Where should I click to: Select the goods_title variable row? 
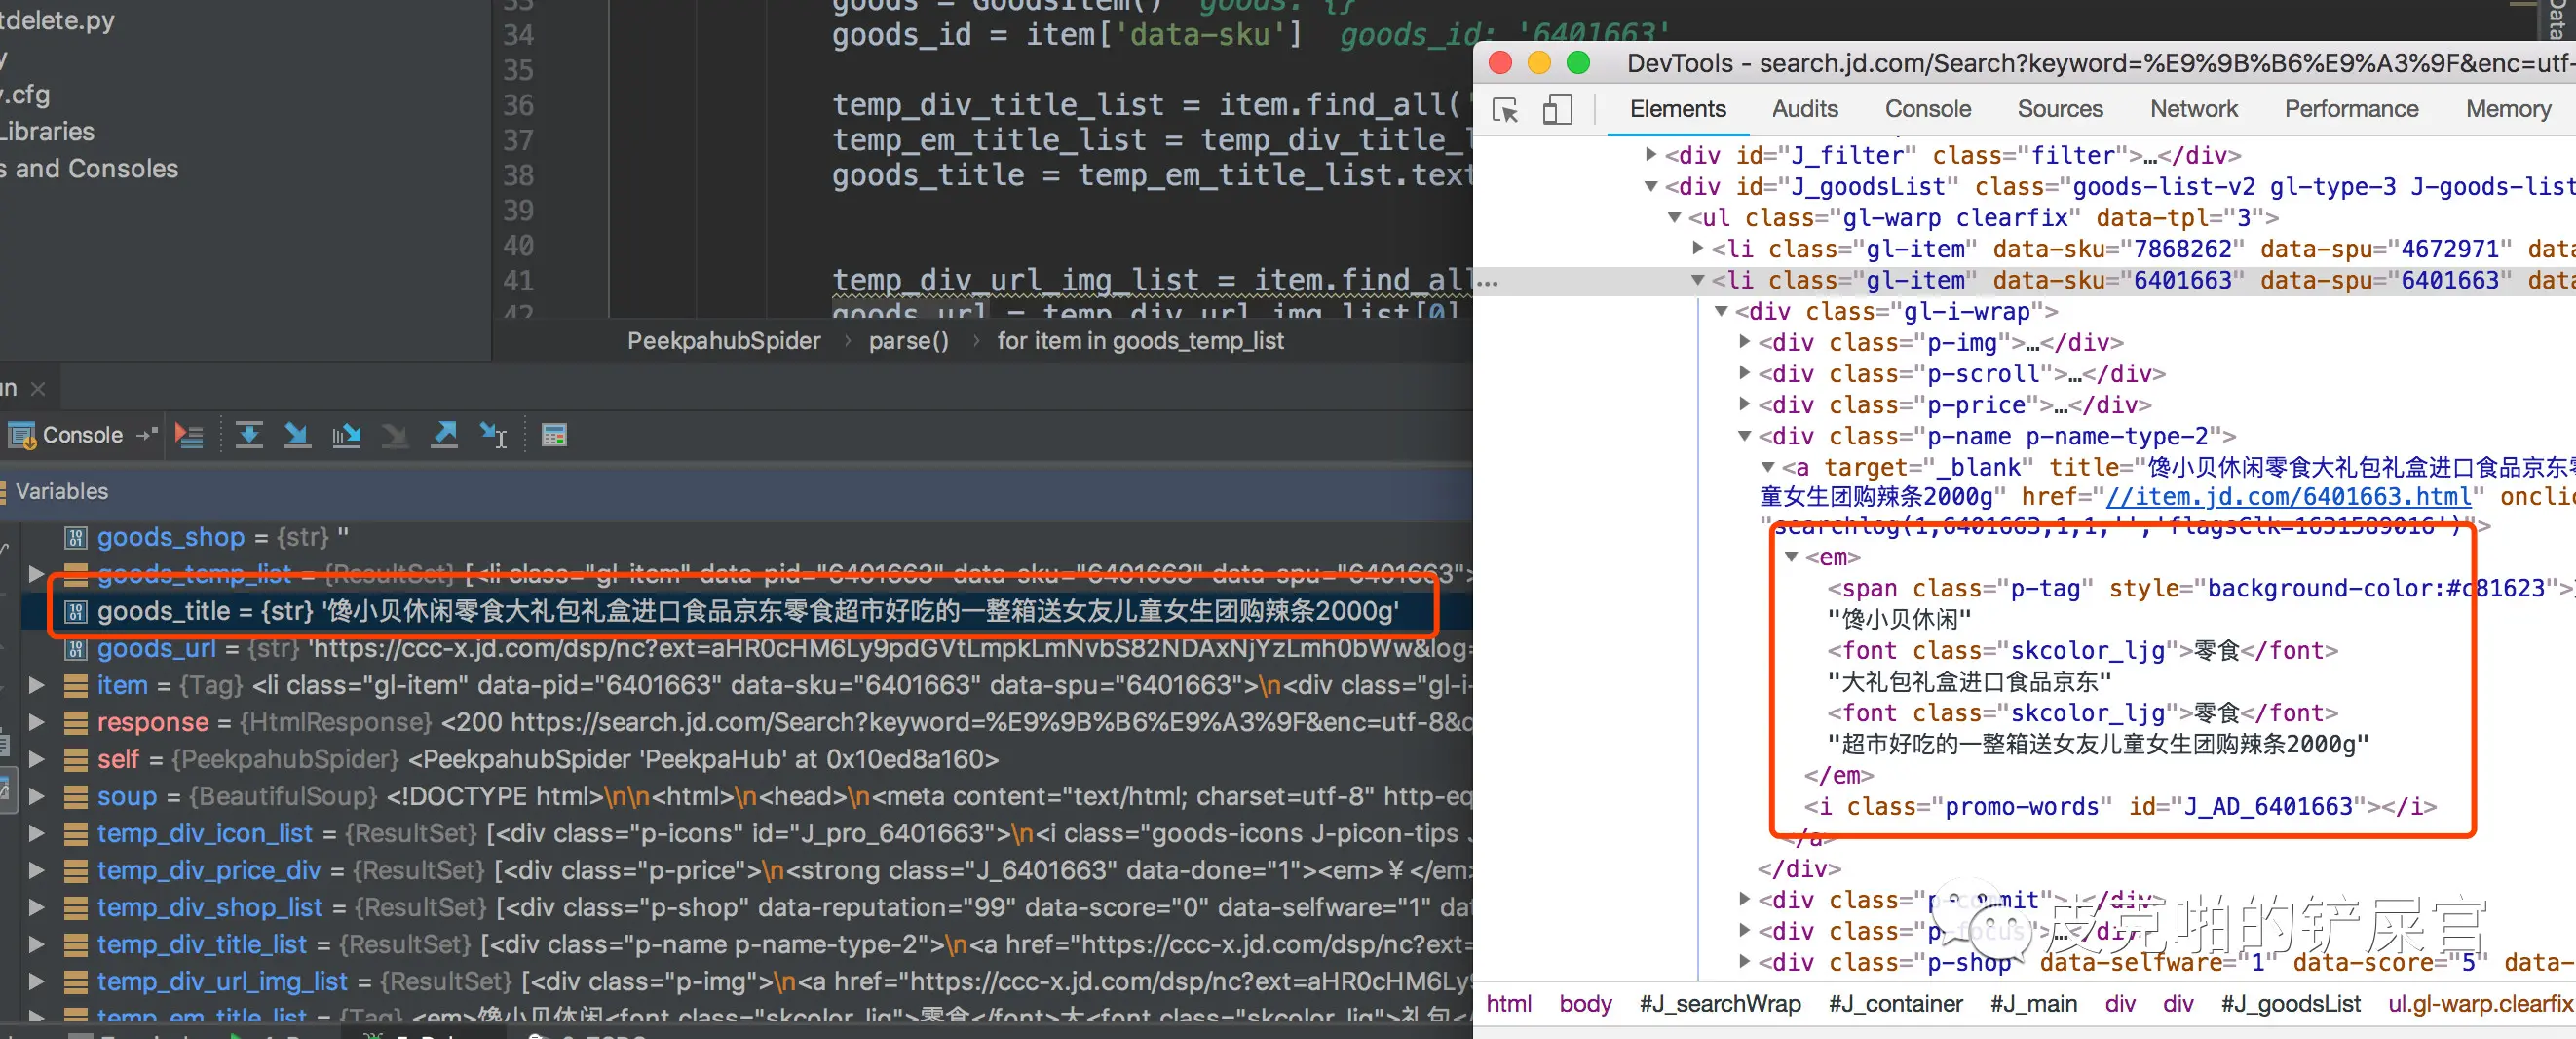tap(745, 611)
